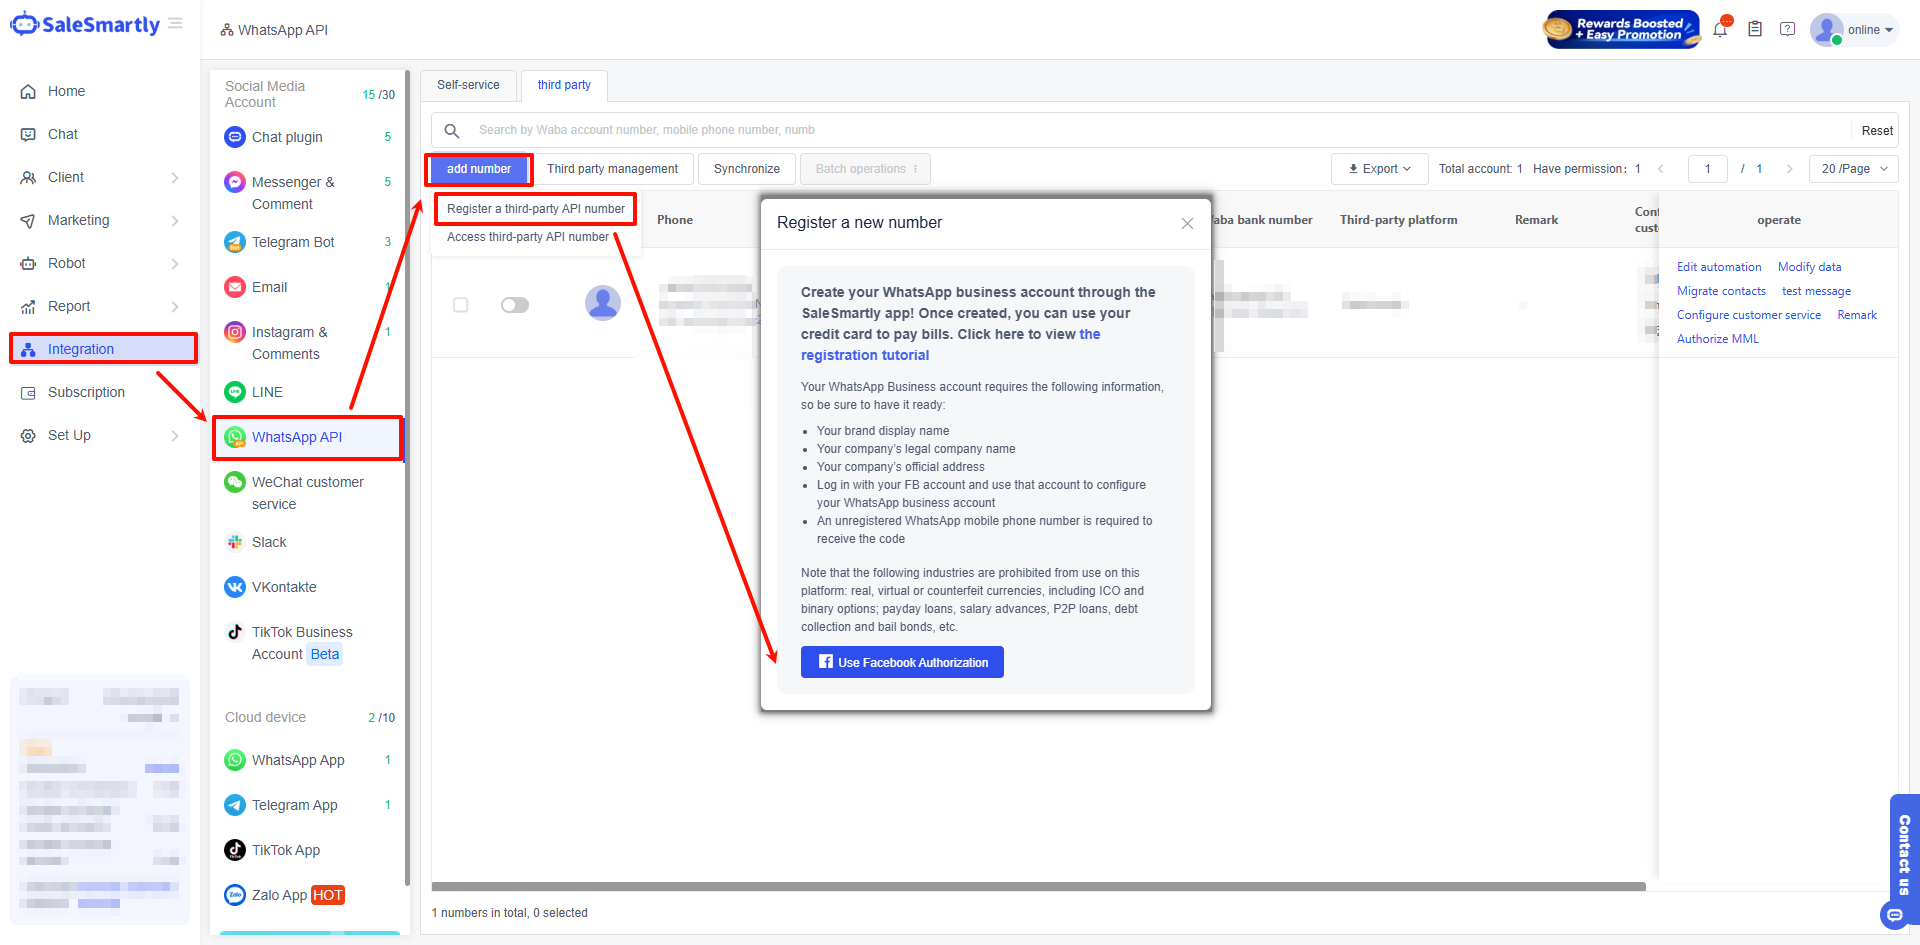Toggle the switch in the number row

[515, 305]
